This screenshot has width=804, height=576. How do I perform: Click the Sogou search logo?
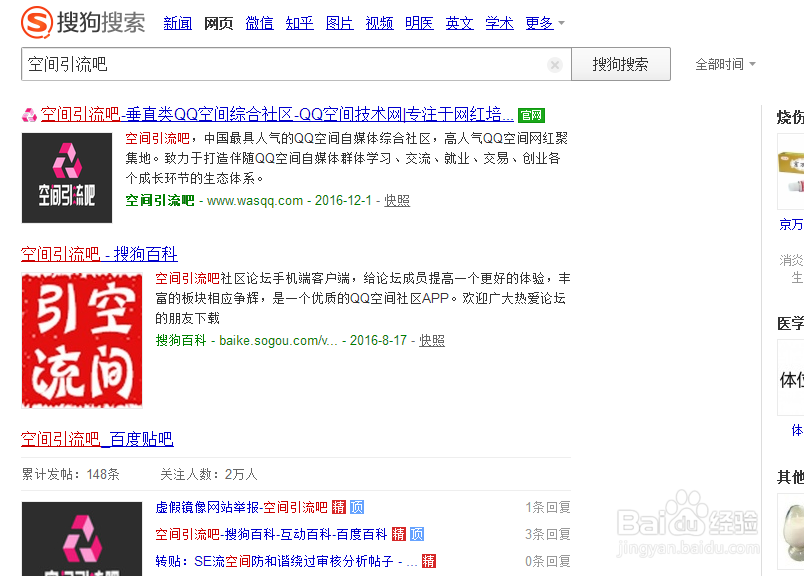[x=83, y=23]
